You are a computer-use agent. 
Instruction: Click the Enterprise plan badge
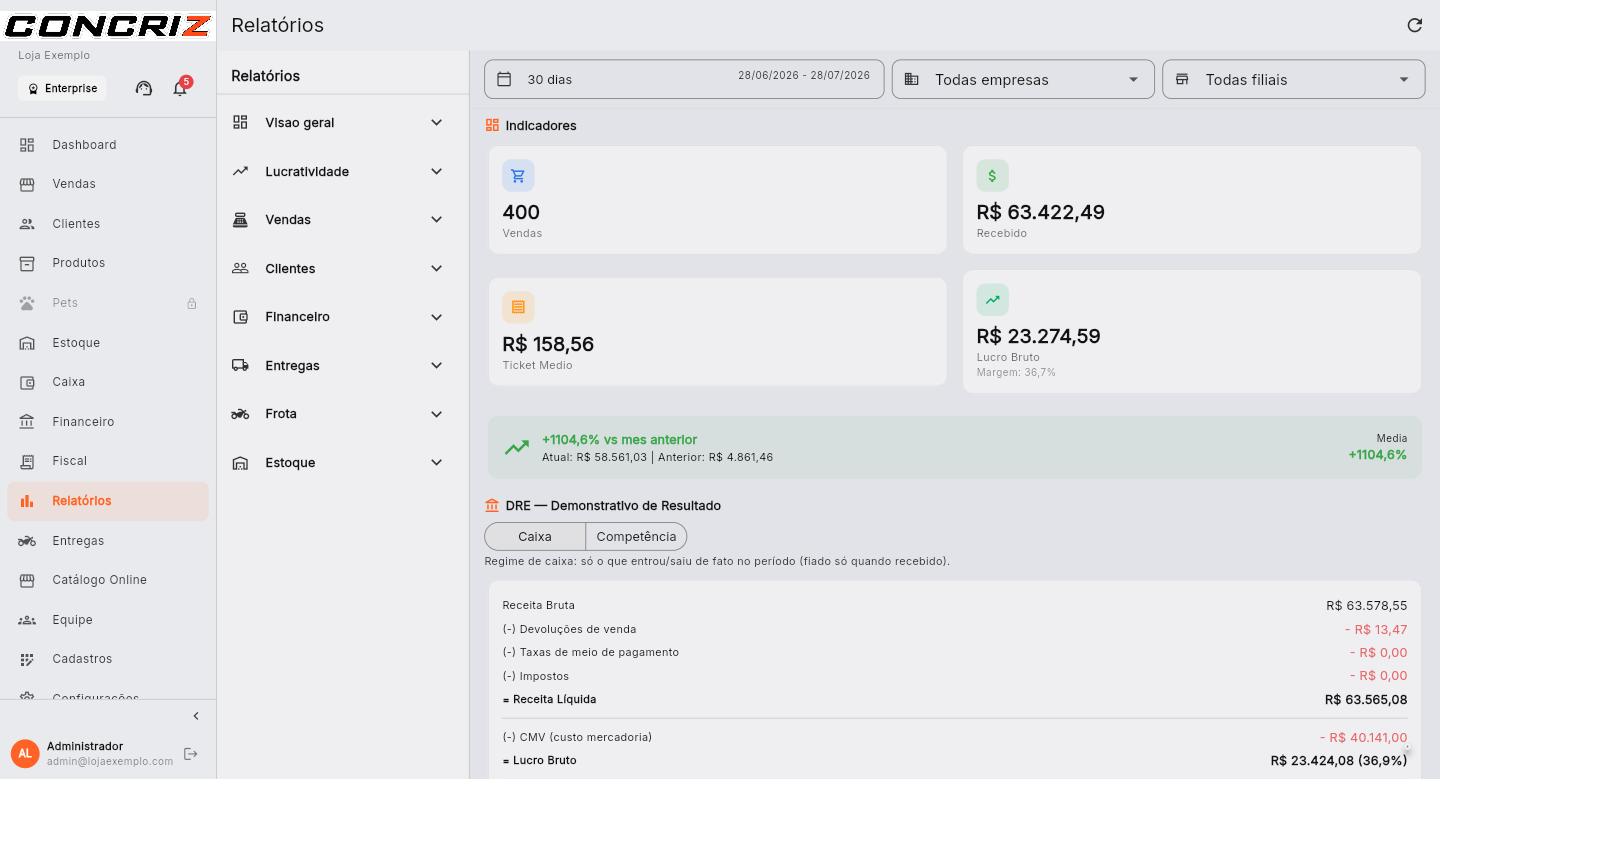click(62, 88)
